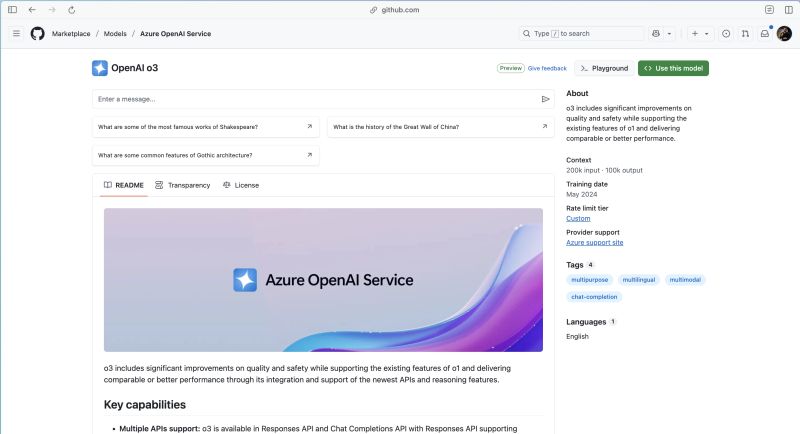The height and width of the screenshot is (434, 800).
Task: Open the pull requests icon in header
Action: [x=745, y=34]
